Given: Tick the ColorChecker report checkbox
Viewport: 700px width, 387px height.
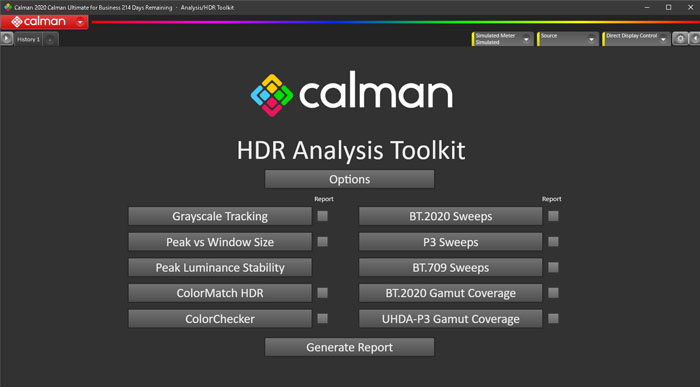Looking at the screenshot, I should pos(322,319).
